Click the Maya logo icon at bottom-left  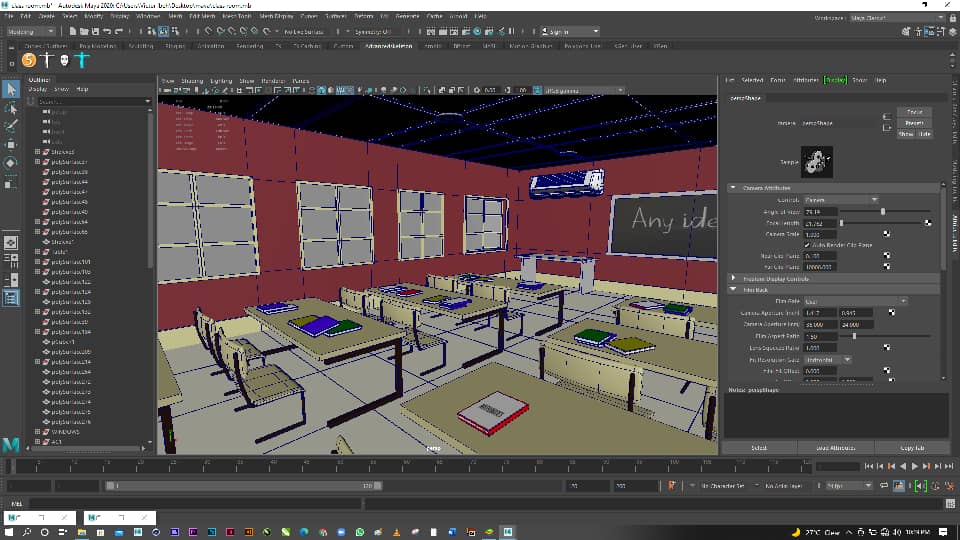(11, 444)
